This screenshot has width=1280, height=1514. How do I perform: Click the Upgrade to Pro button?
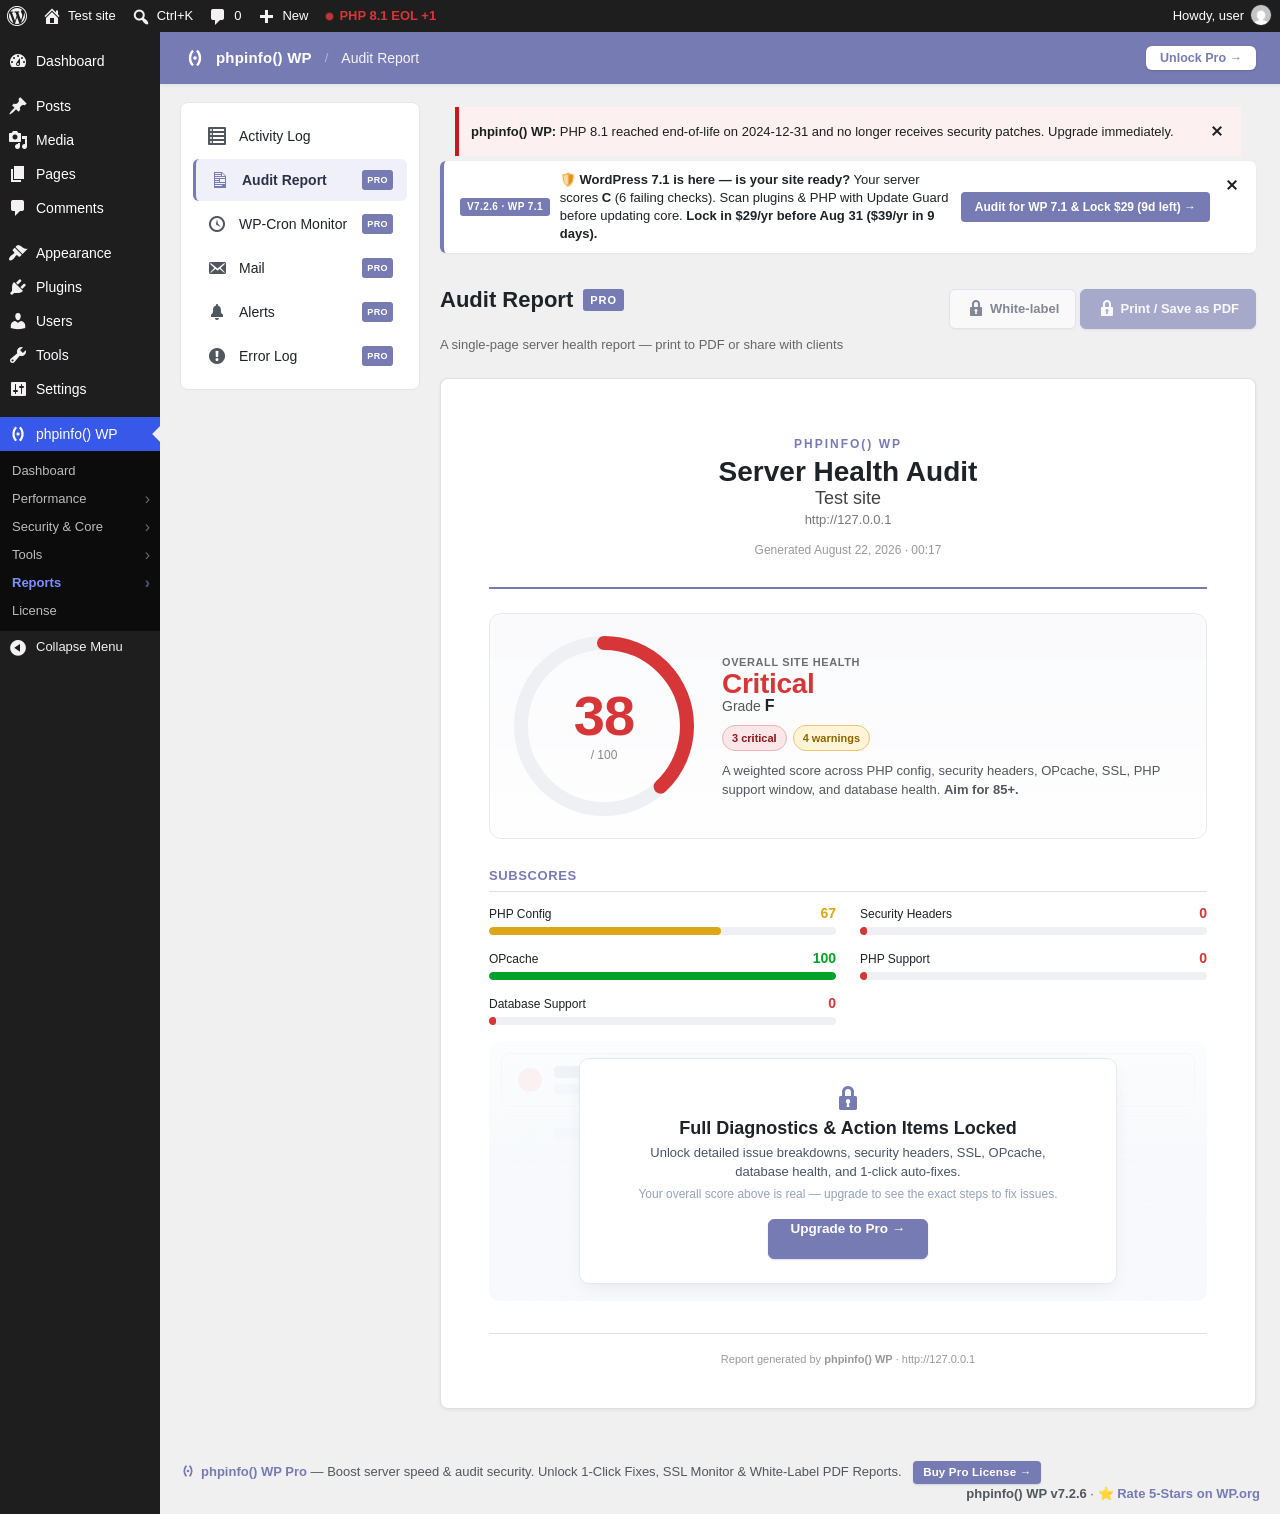pos(848,1239)
